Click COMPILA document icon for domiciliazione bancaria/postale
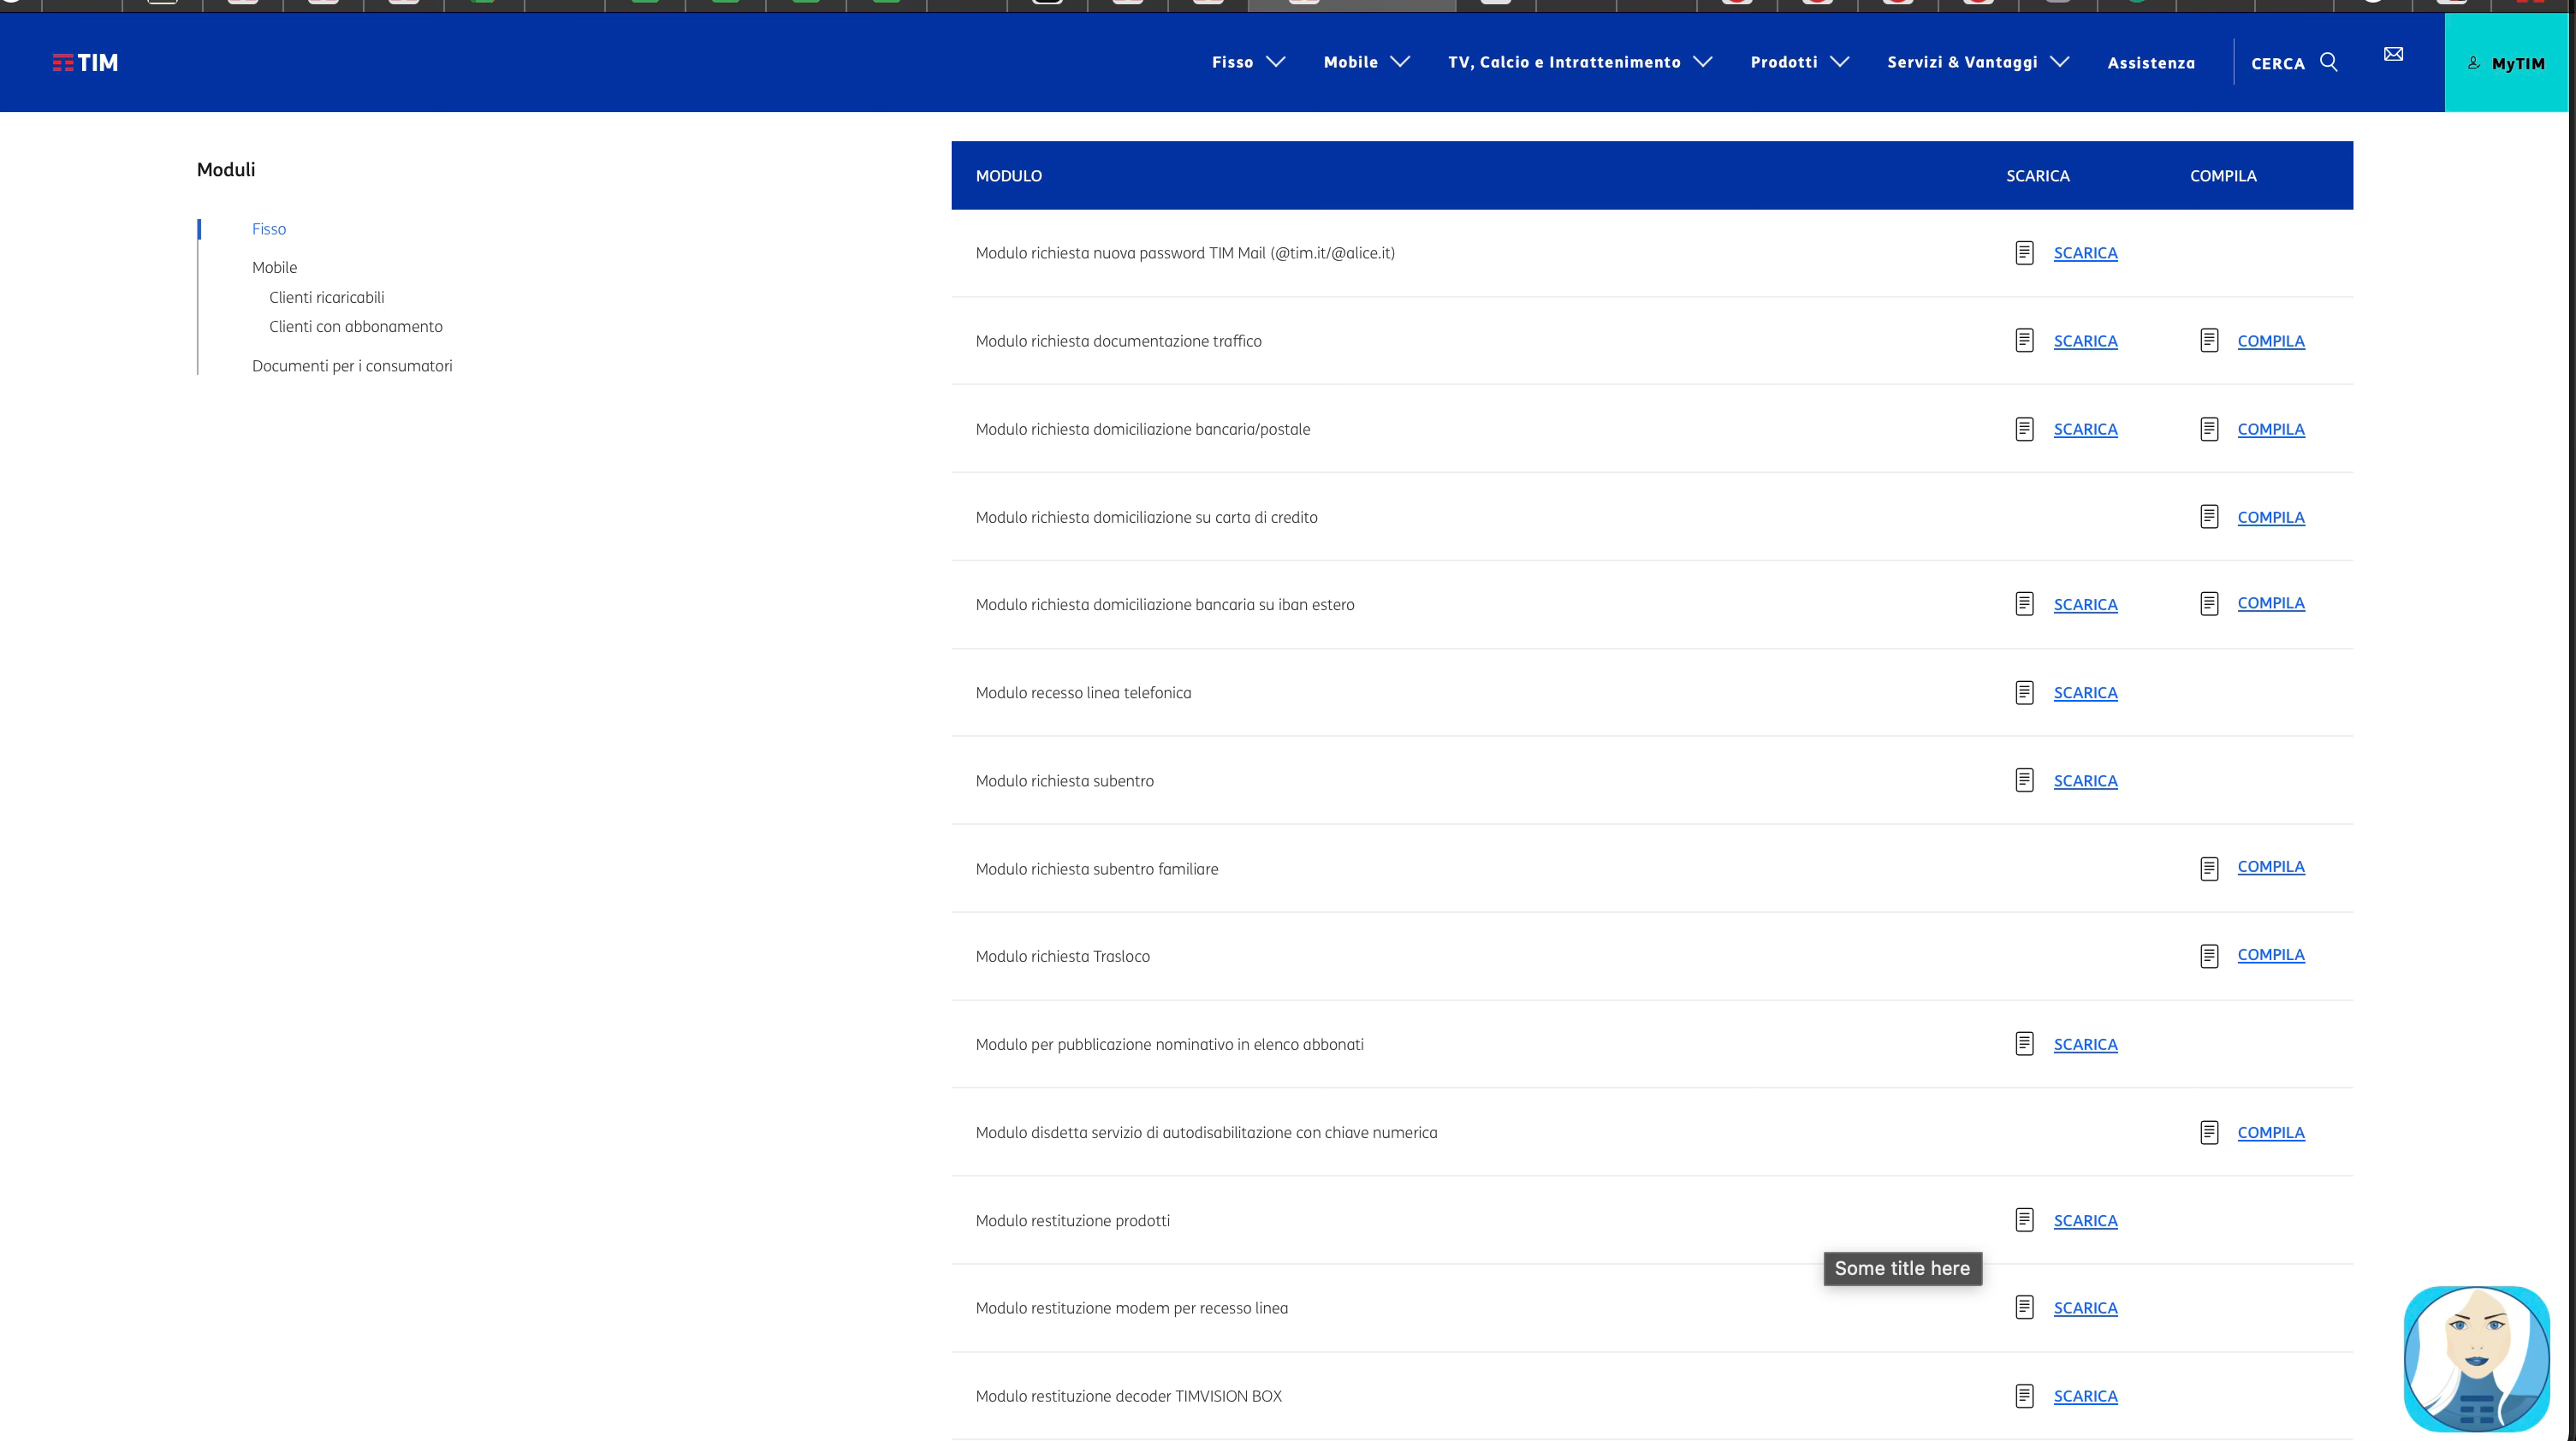2576x1441 pixels. pyautogui.click(x=2209, y=429)
